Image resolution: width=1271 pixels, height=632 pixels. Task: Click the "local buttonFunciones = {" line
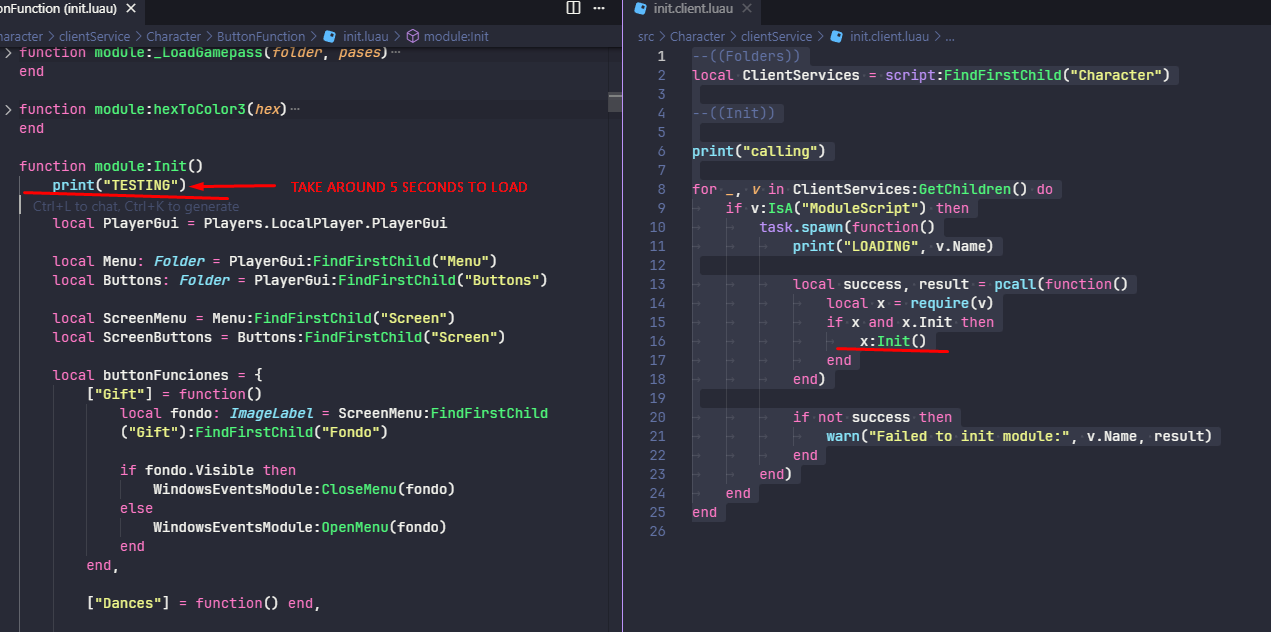(157, 375)
